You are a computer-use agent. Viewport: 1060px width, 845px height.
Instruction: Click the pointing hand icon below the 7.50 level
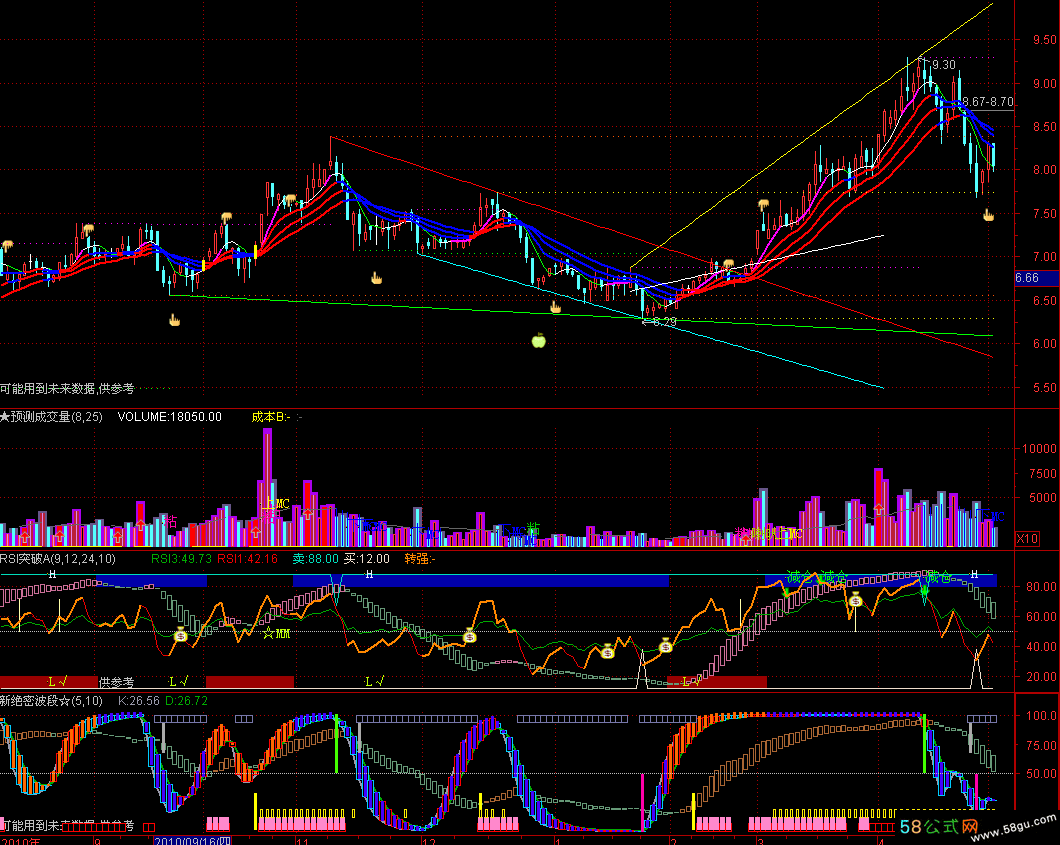click(x=988, y=215)
